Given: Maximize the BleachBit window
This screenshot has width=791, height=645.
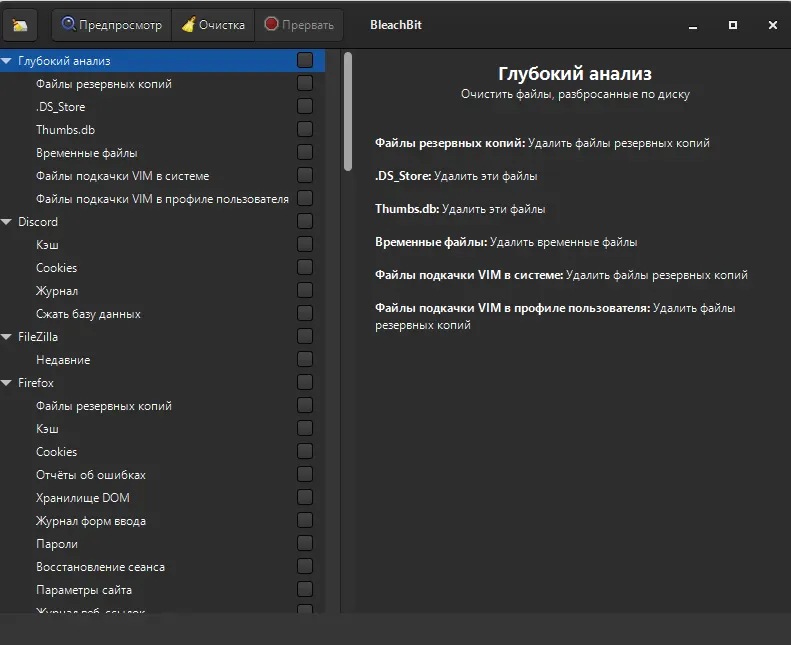Looking at the screenshot, I should 733,25.
